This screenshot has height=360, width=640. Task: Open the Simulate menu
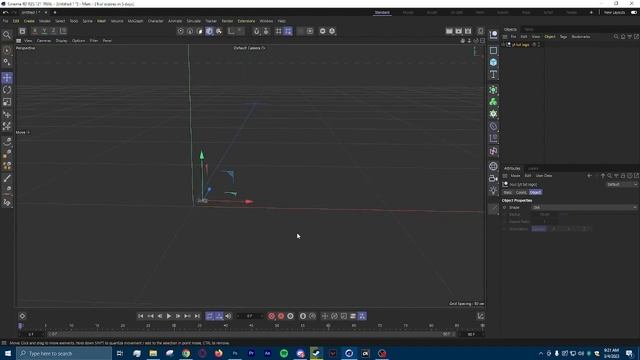coord(194,21)
